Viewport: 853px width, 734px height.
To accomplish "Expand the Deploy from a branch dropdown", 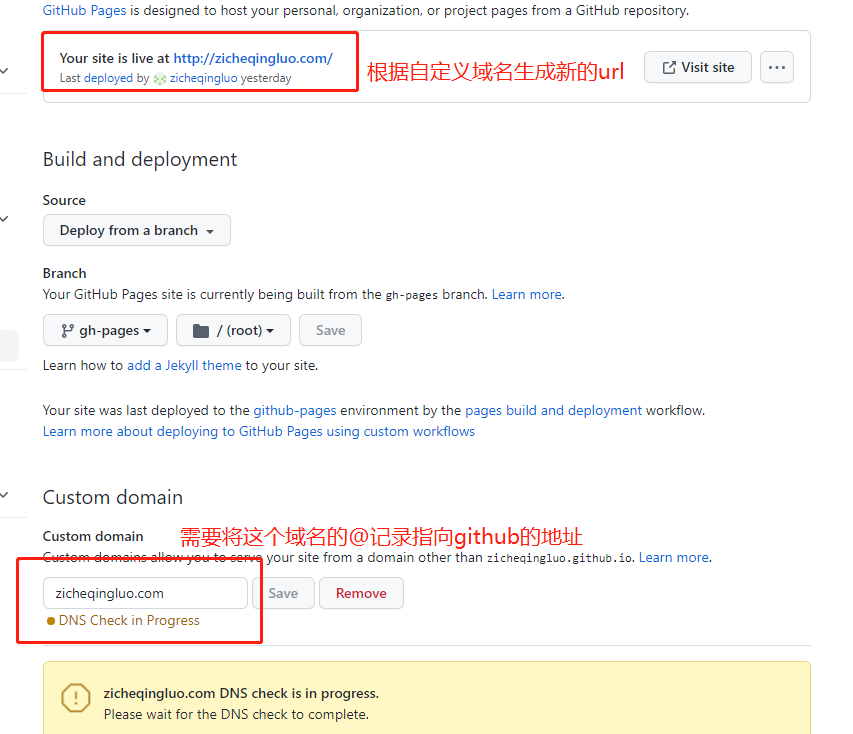I will (x=137, y=230).
